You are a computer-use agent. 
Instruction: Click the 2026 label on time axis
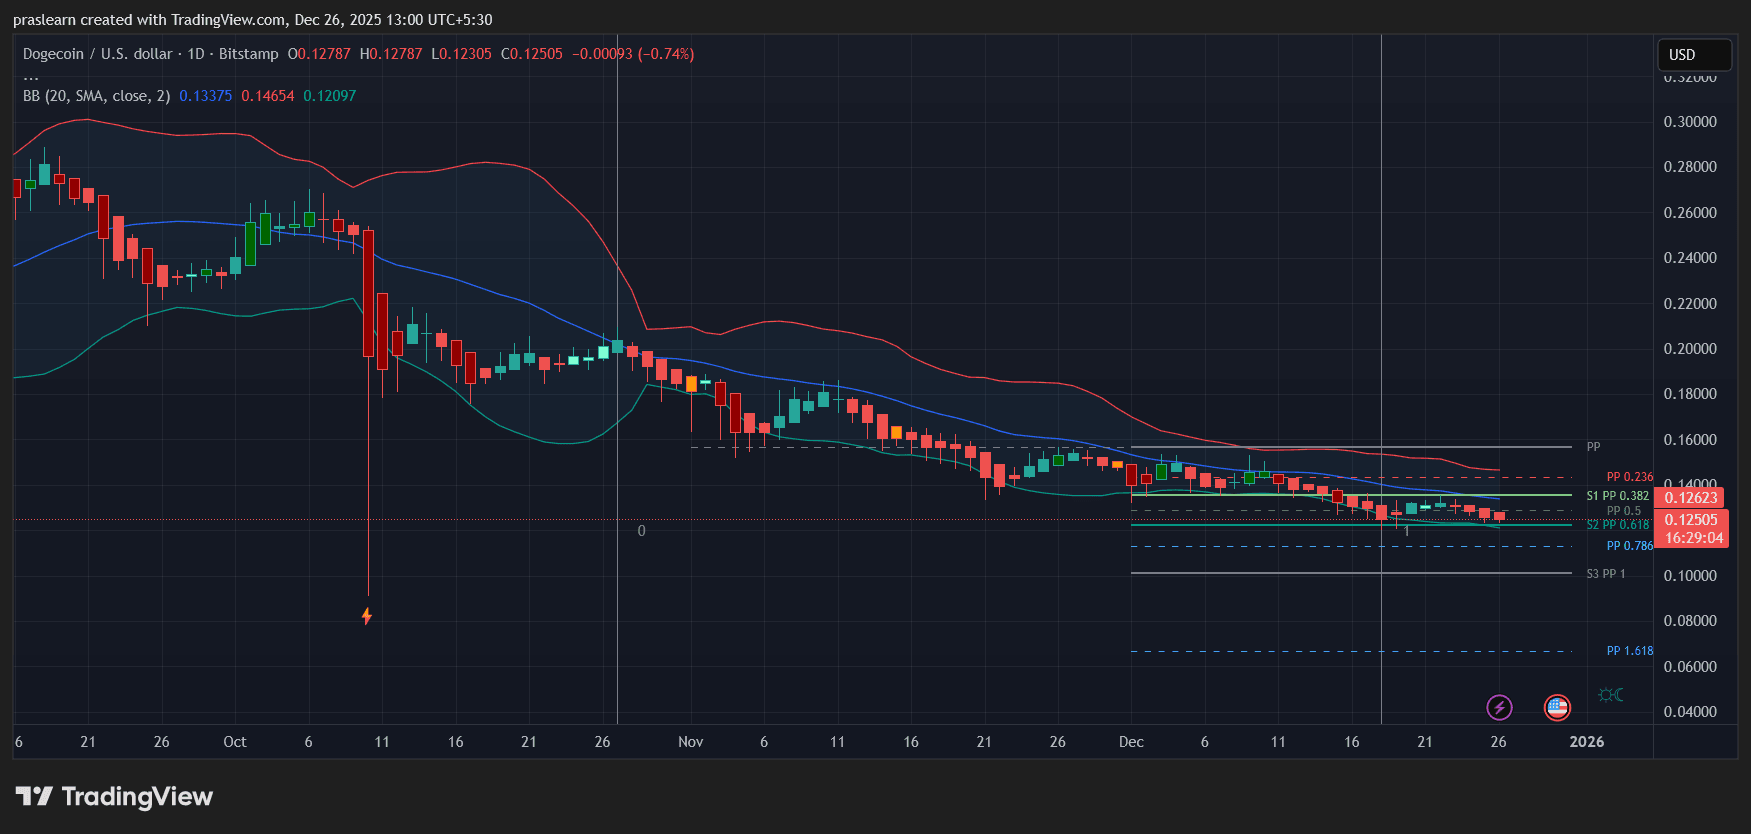pyautogui.click(x=1586, y=742)
